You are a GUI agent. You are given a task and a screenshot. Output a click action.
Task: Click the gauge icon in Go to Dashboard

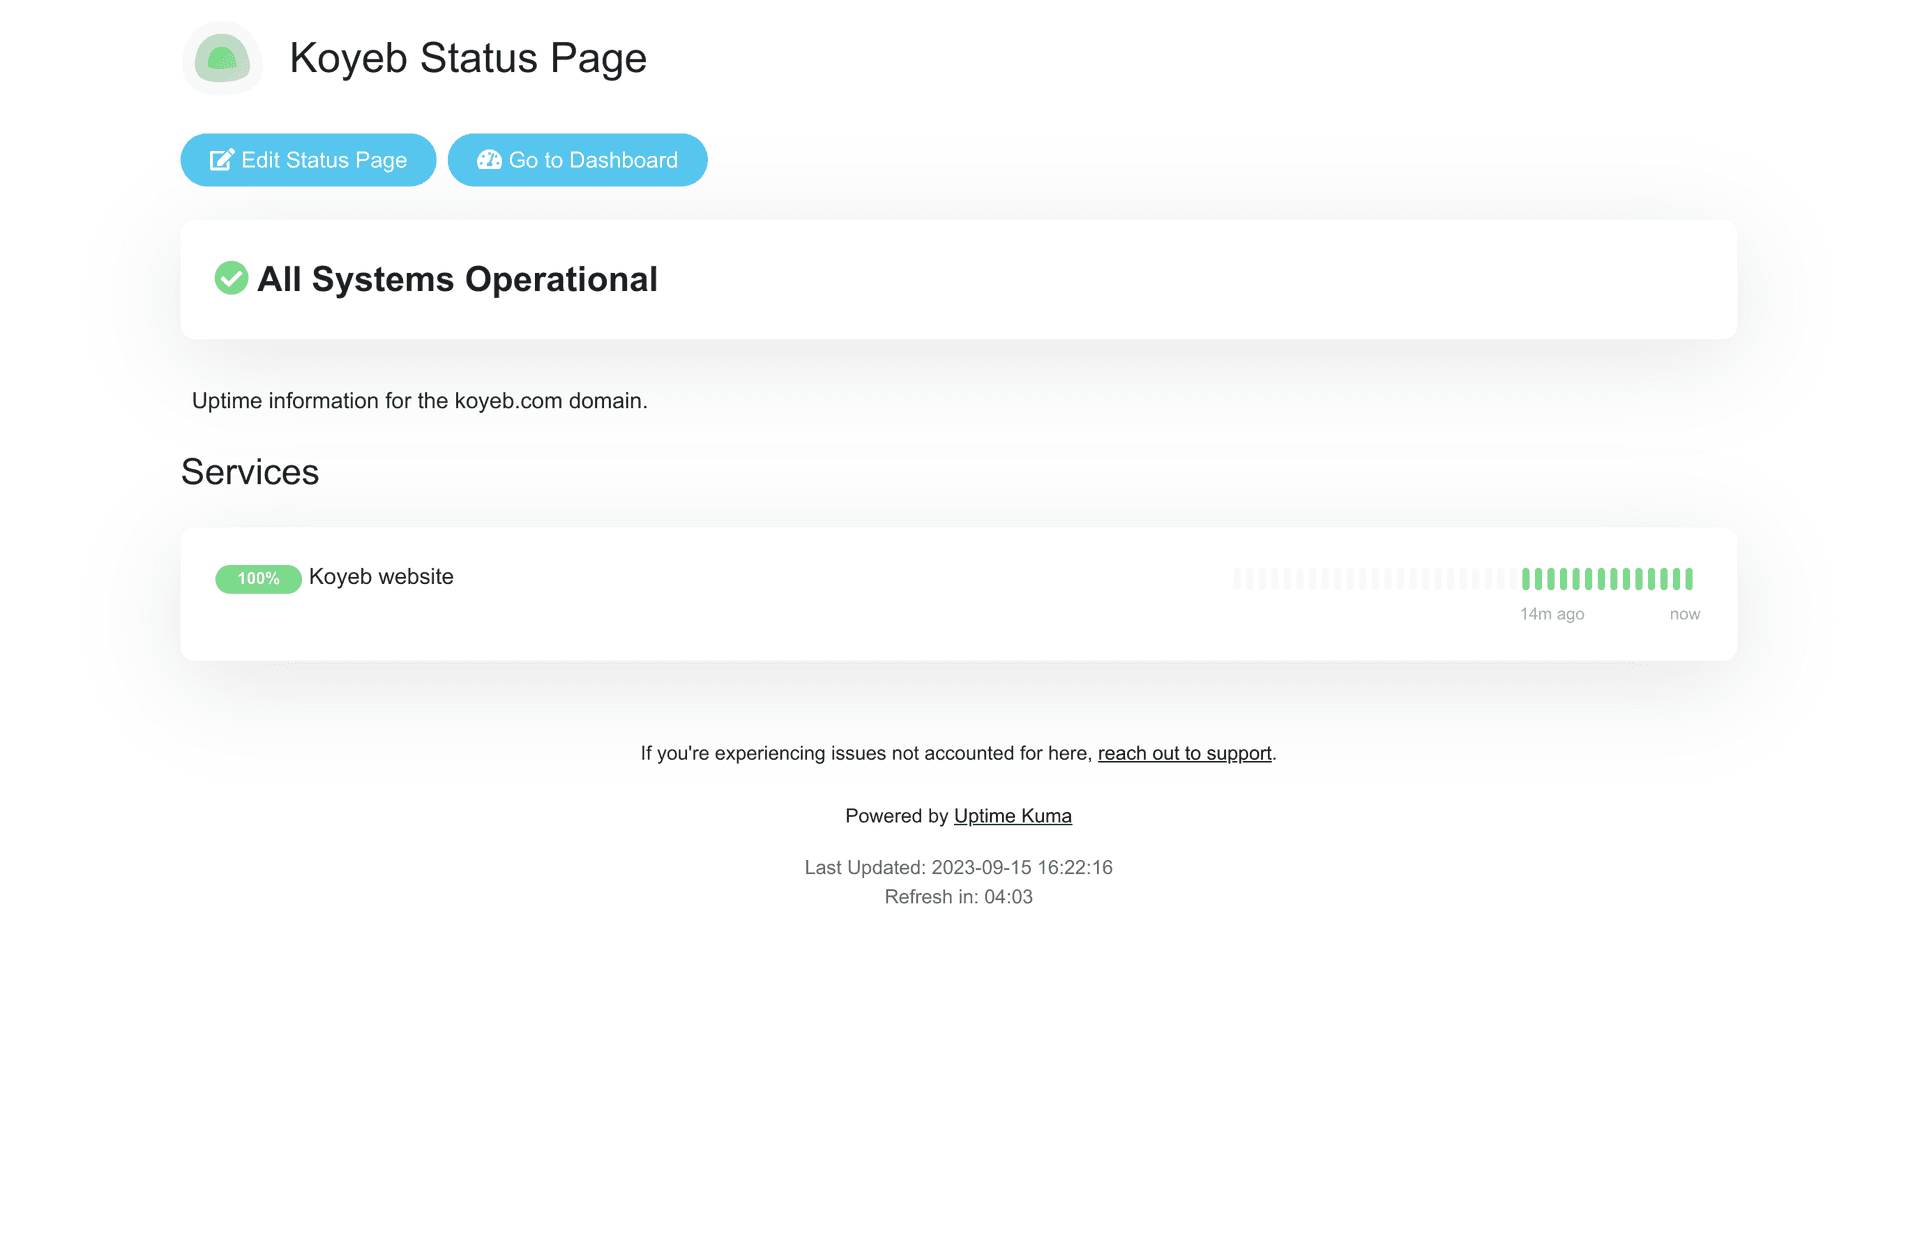coord(489,160)
